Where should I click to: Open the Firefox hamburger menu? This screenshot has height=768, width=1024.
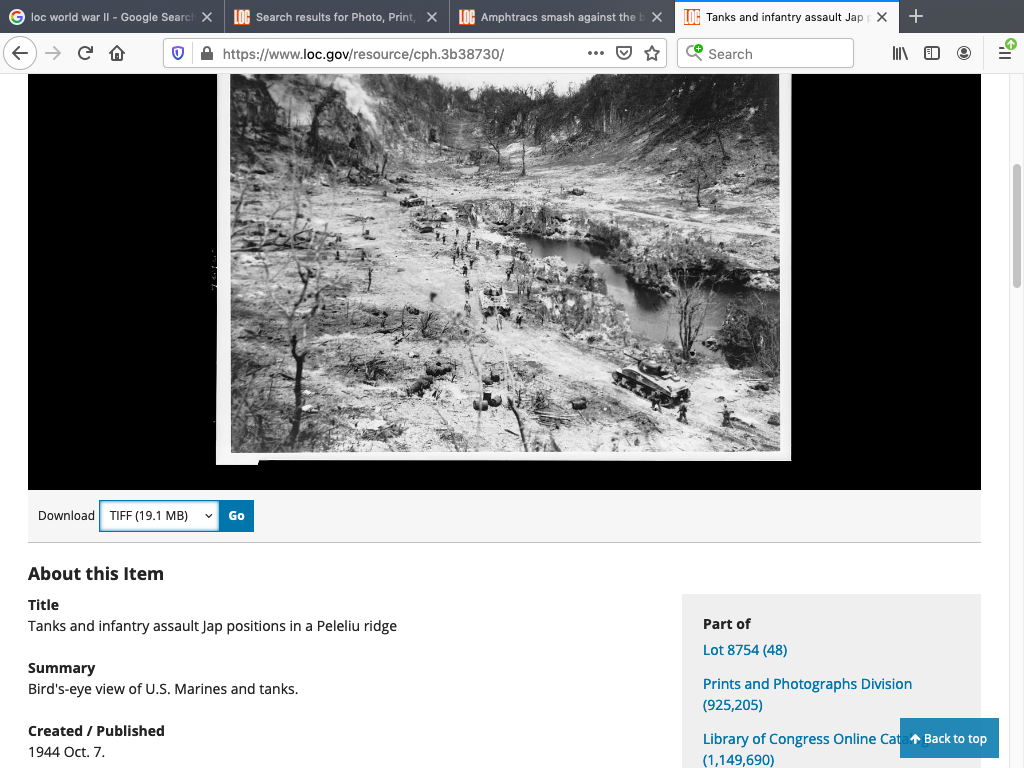(1005, 54)
